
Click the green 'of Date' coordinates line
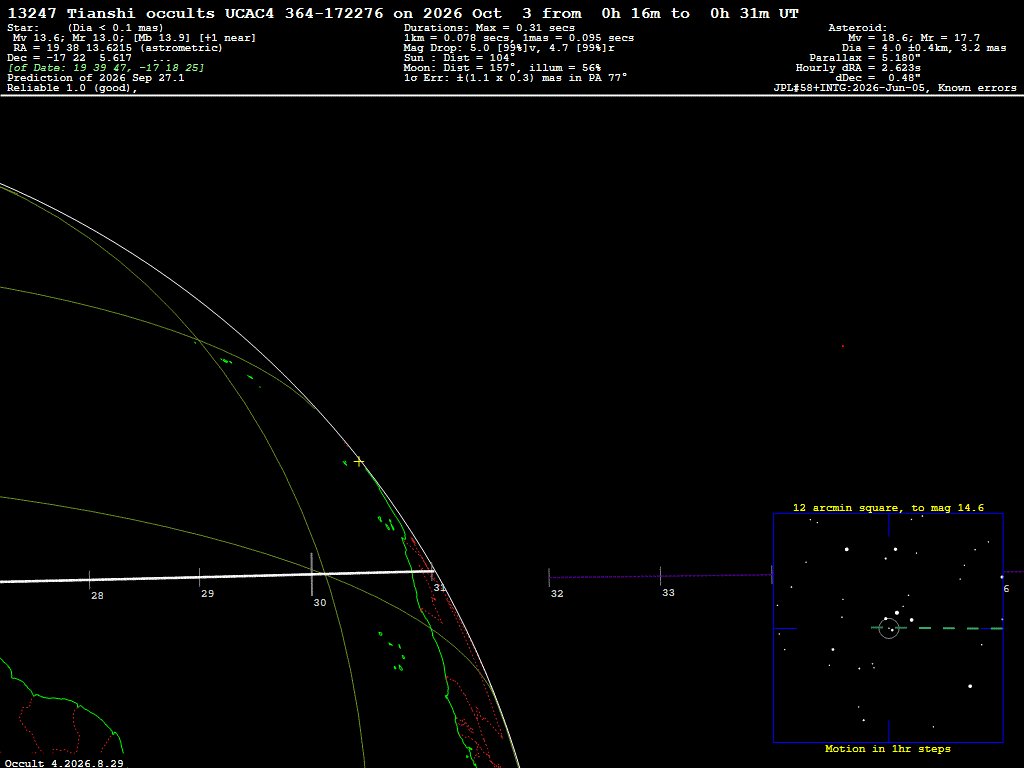[x=106, y=68]
